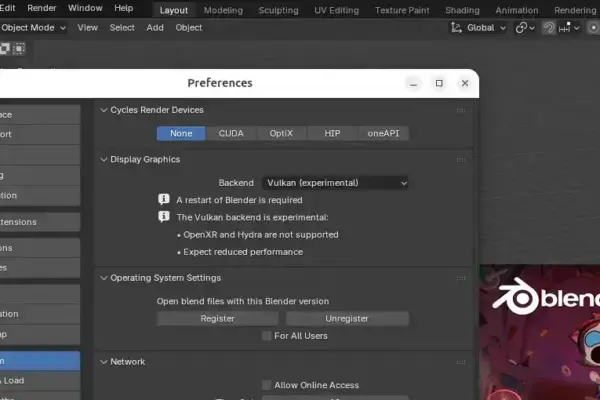Minimize the Preferences window

(413, 83)
